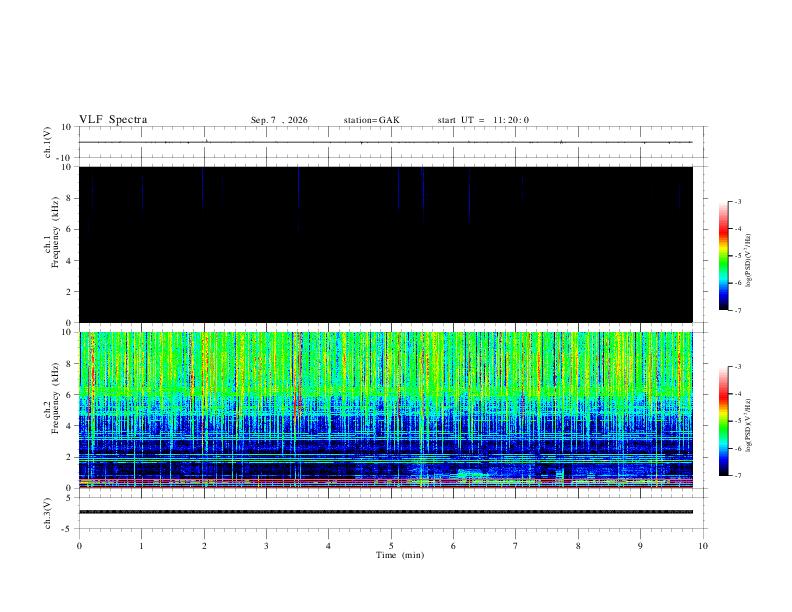Click the ch.1 spectrogram color scale bar
792x612 pixels.
(x=723, y=256)
